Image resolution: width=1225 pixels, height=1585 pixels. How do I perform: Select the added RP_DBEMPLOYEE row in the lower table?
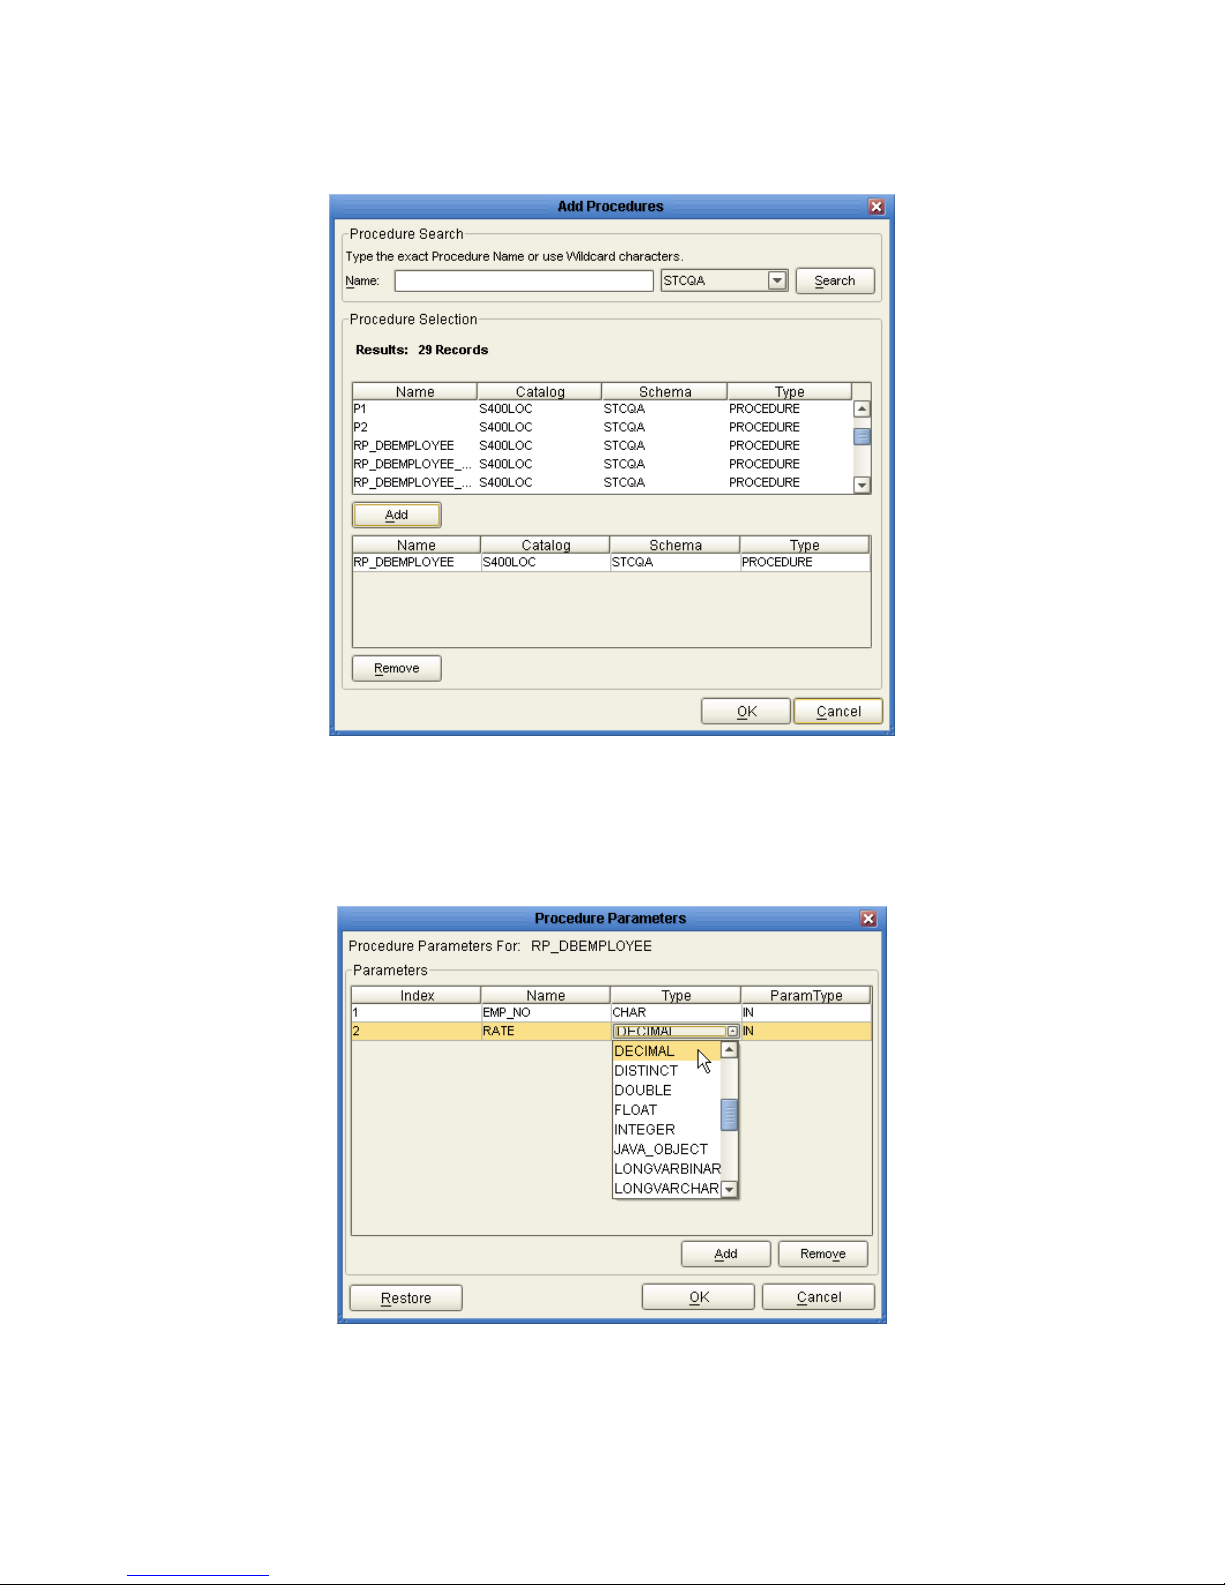(611, 563)
